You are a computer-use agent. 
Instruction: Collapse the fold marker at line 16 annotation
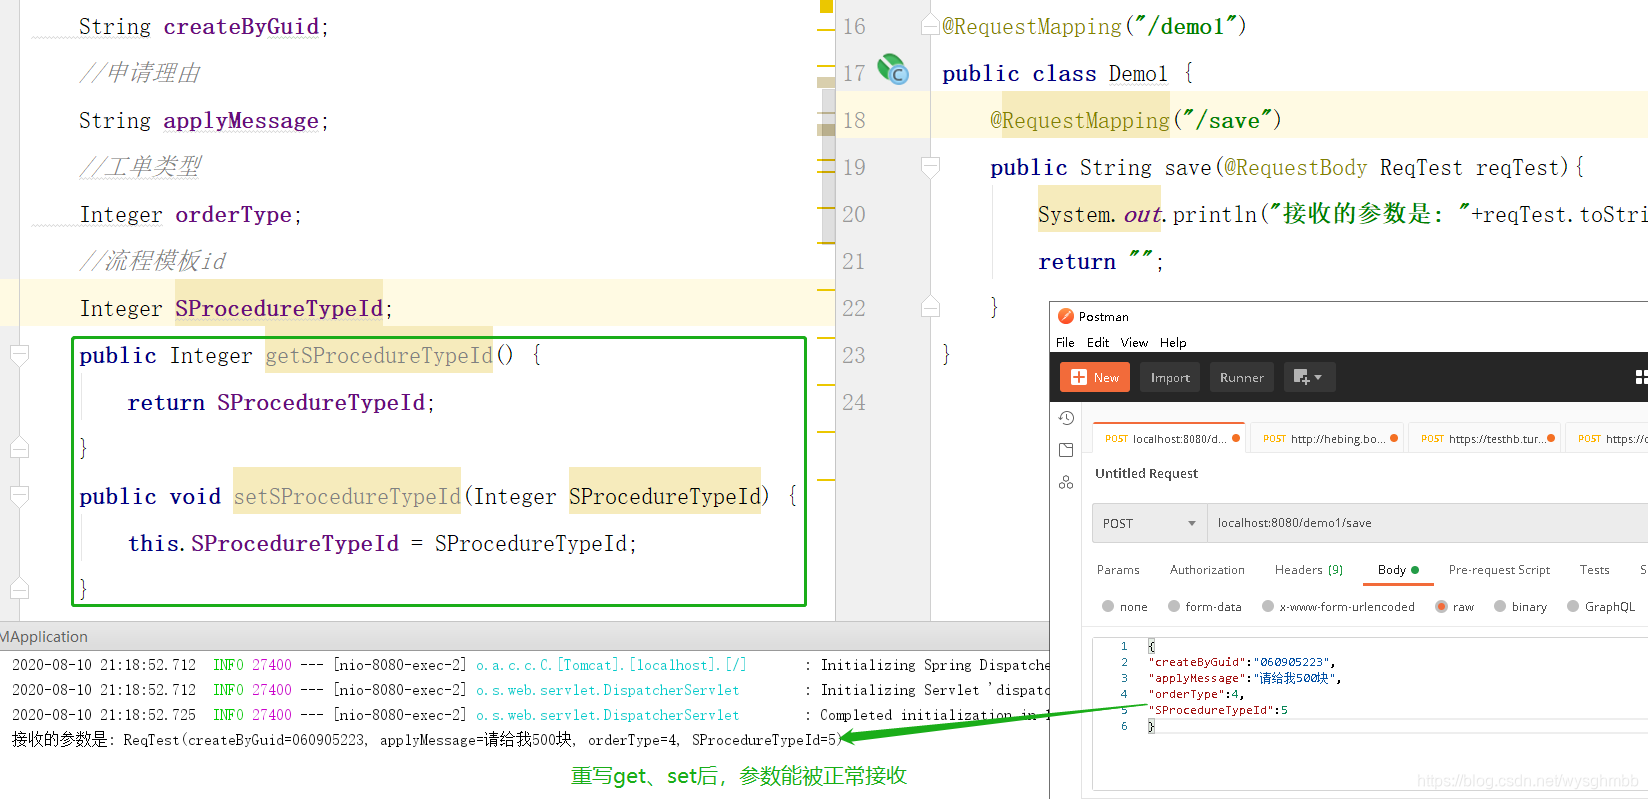(930, 25)
